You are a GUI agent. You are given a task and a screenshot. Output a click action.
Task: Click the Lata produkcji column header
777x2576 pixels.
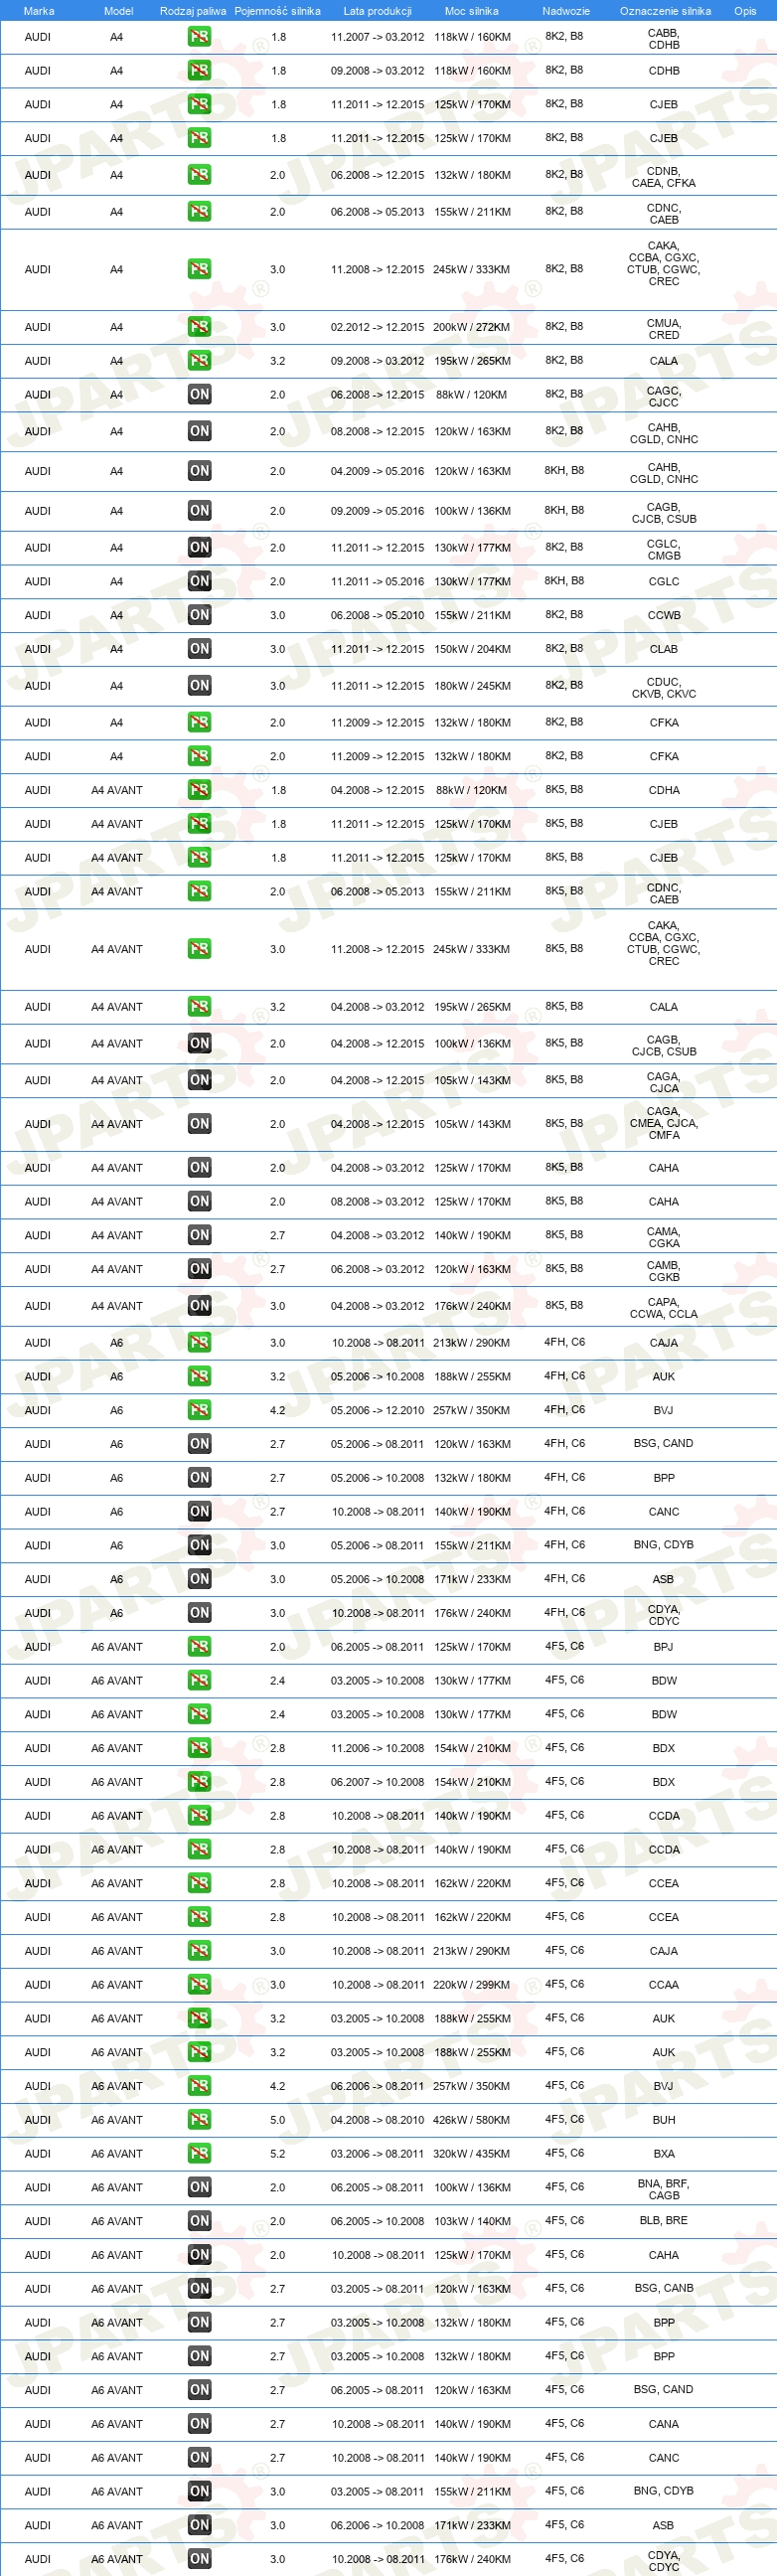(x=377, y=11)
